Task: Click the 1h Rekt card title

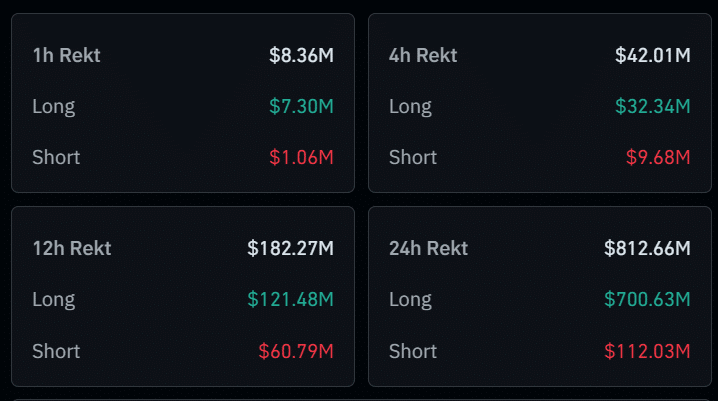Action: click(x=66, y=55)
